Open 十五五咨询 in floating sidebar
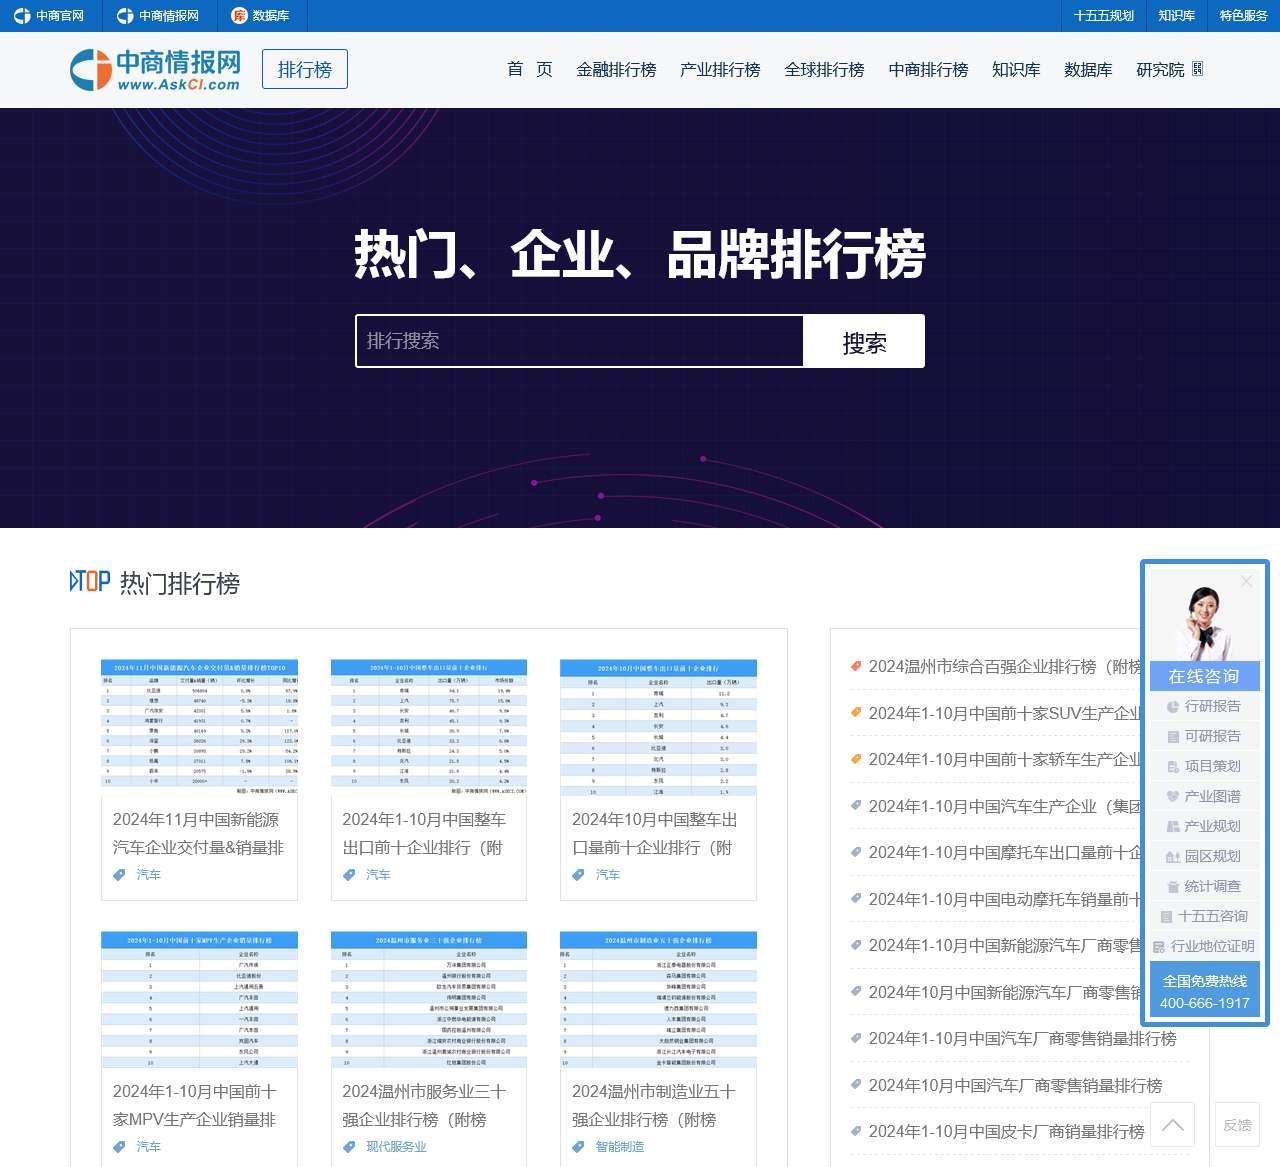The width and height of the screenshot is (1280, 1167). point(1204,916)
